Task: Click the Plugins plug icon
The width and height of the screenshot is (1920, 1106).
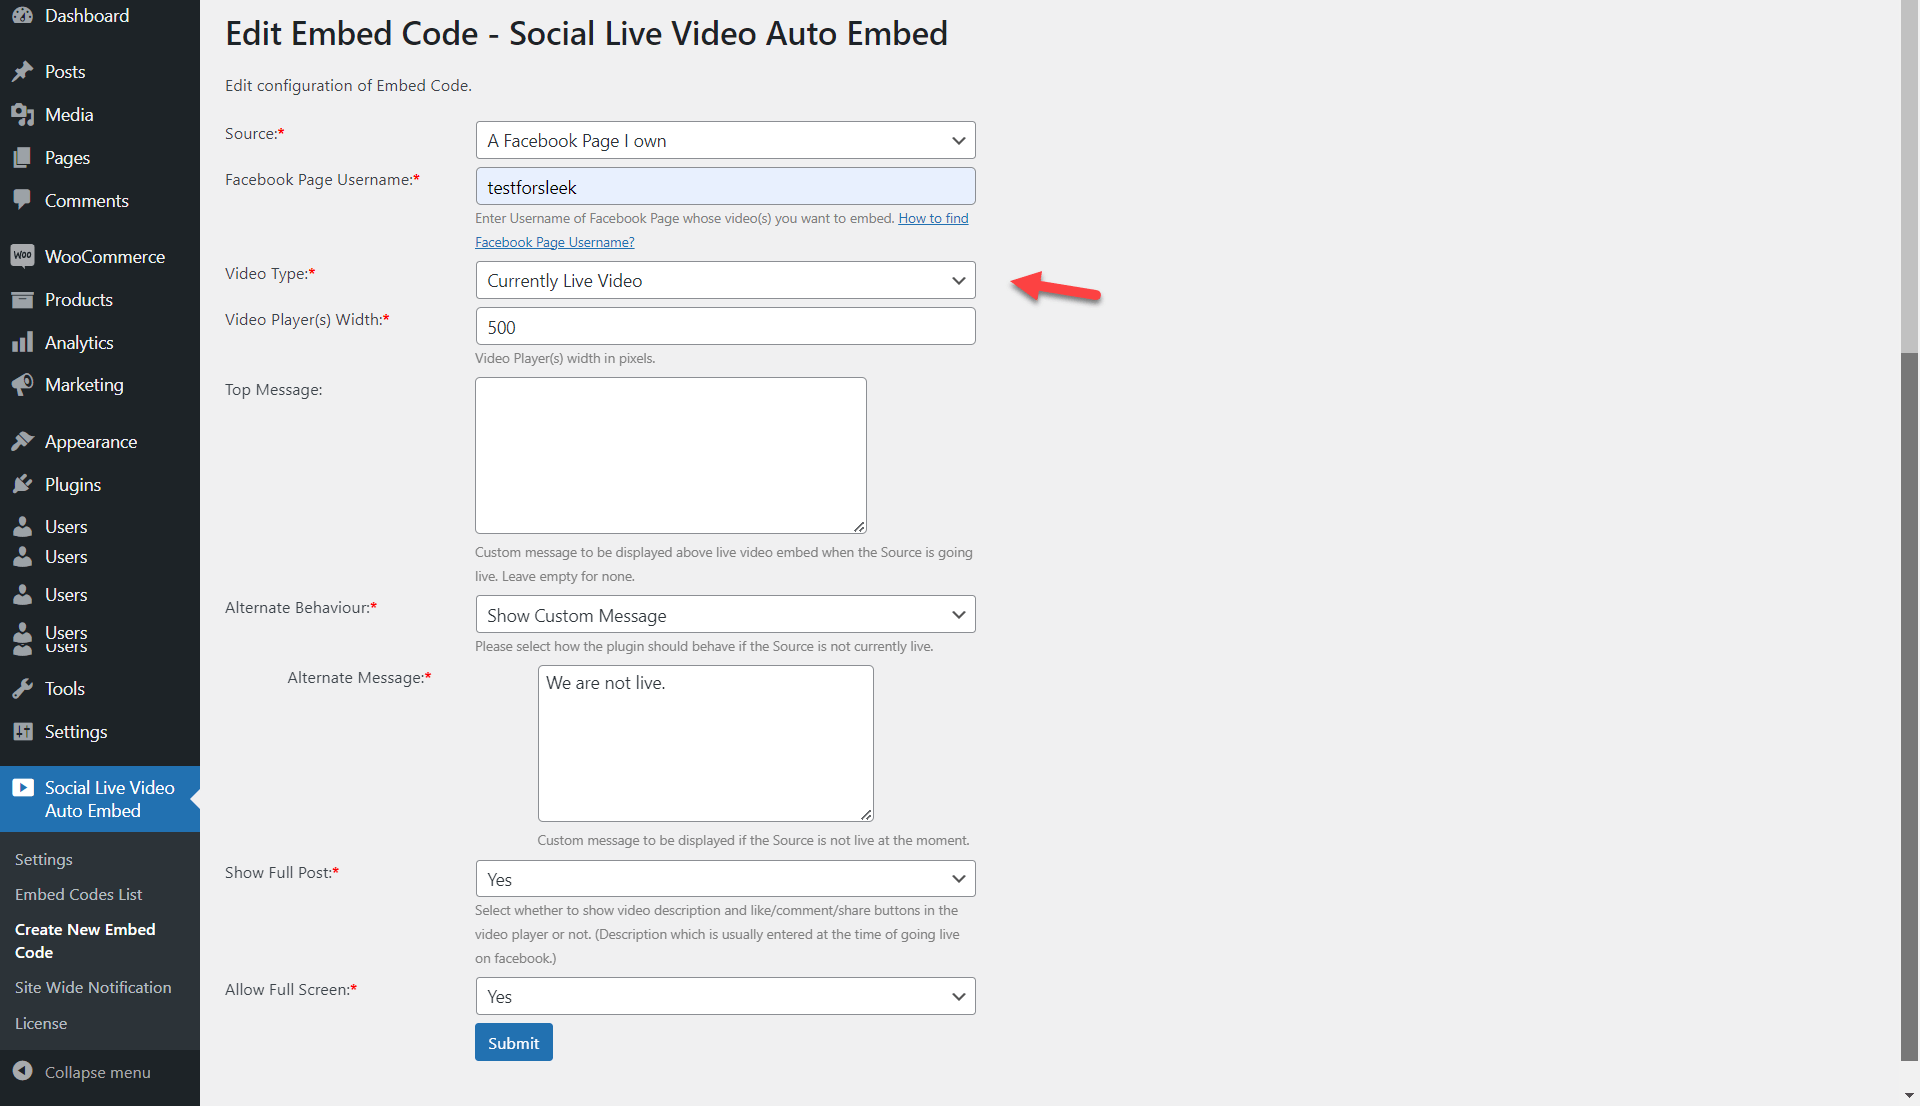Action: [x=22, y=485]
